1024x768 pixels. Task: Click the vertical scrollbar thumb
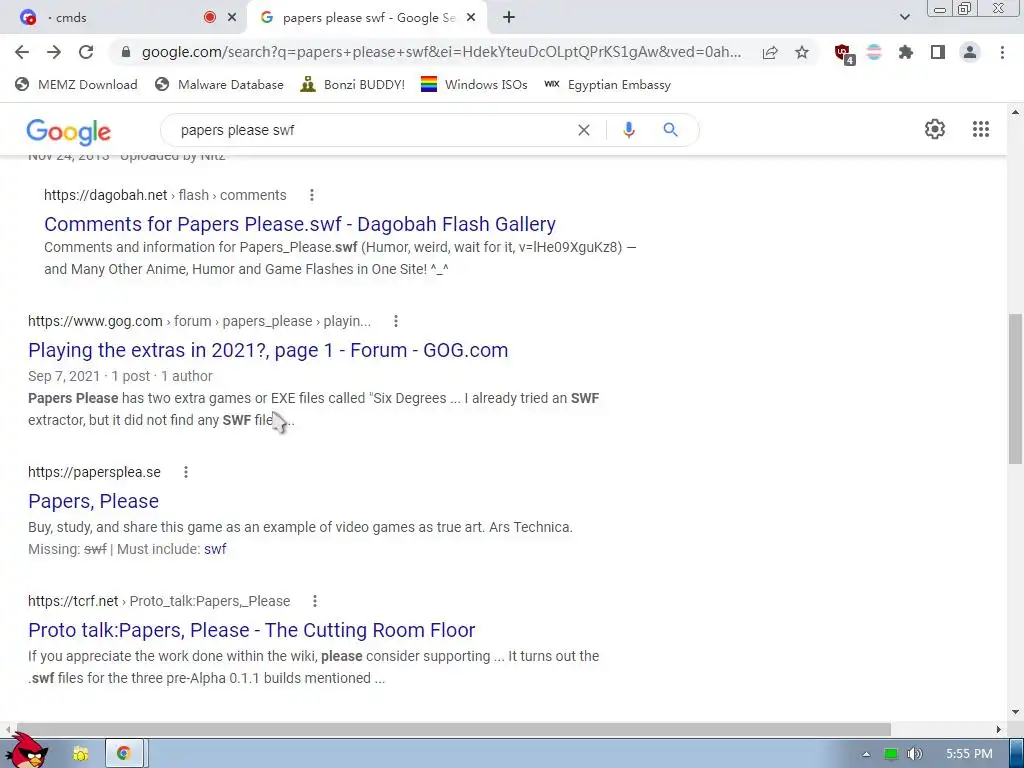coord(1015,389)
